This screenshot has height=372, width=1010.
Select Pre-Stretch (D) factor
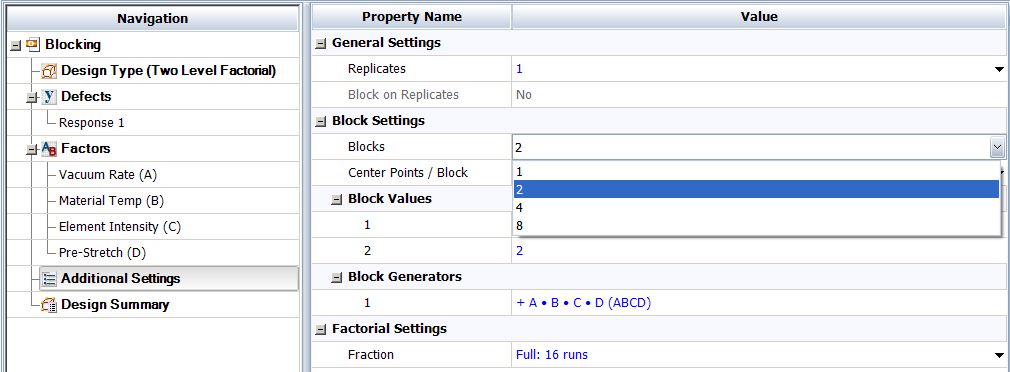click(102, 253)
